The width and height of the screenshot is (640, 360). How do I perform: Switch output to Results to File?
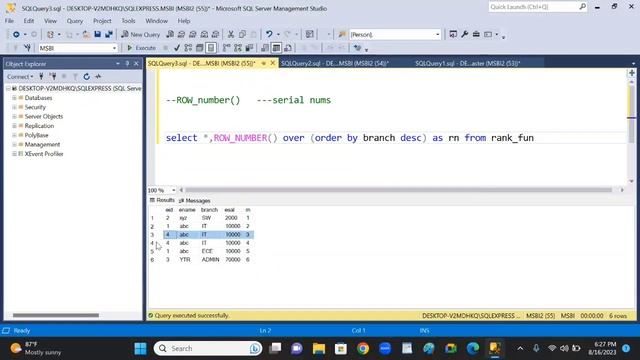tap(288, 48)
